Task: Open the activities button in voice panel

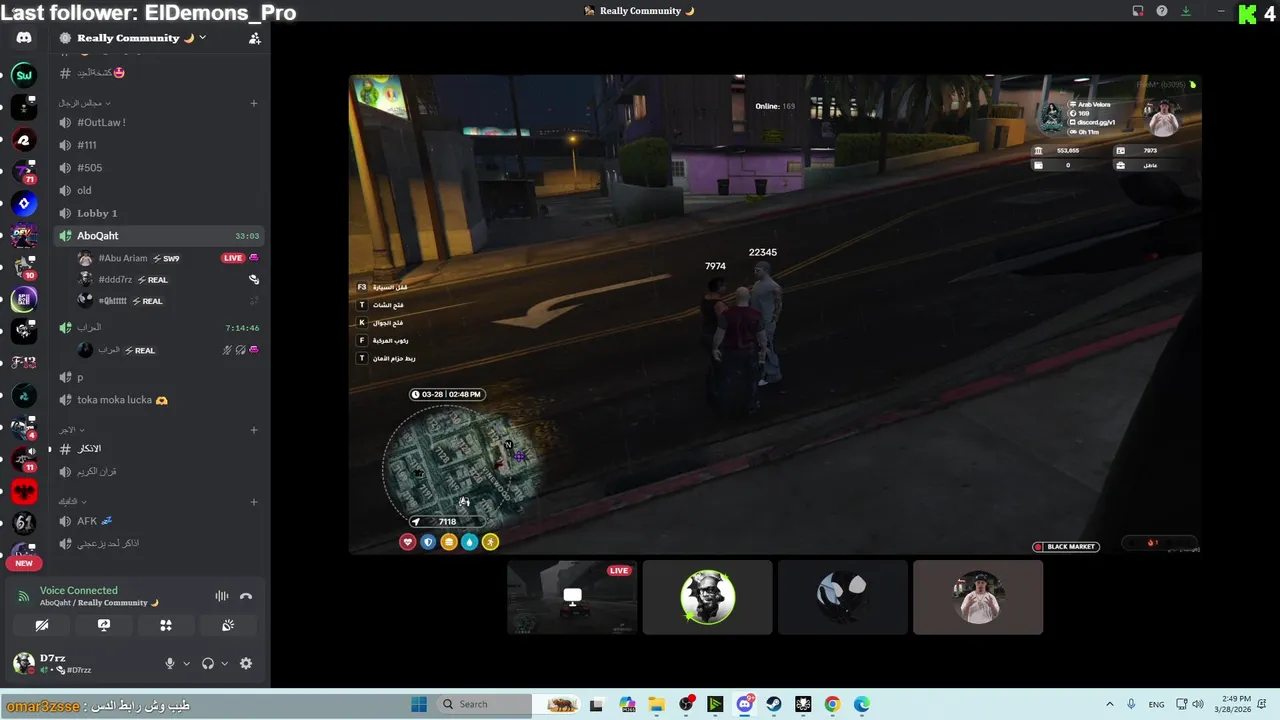Action: [x=166, y=625]
